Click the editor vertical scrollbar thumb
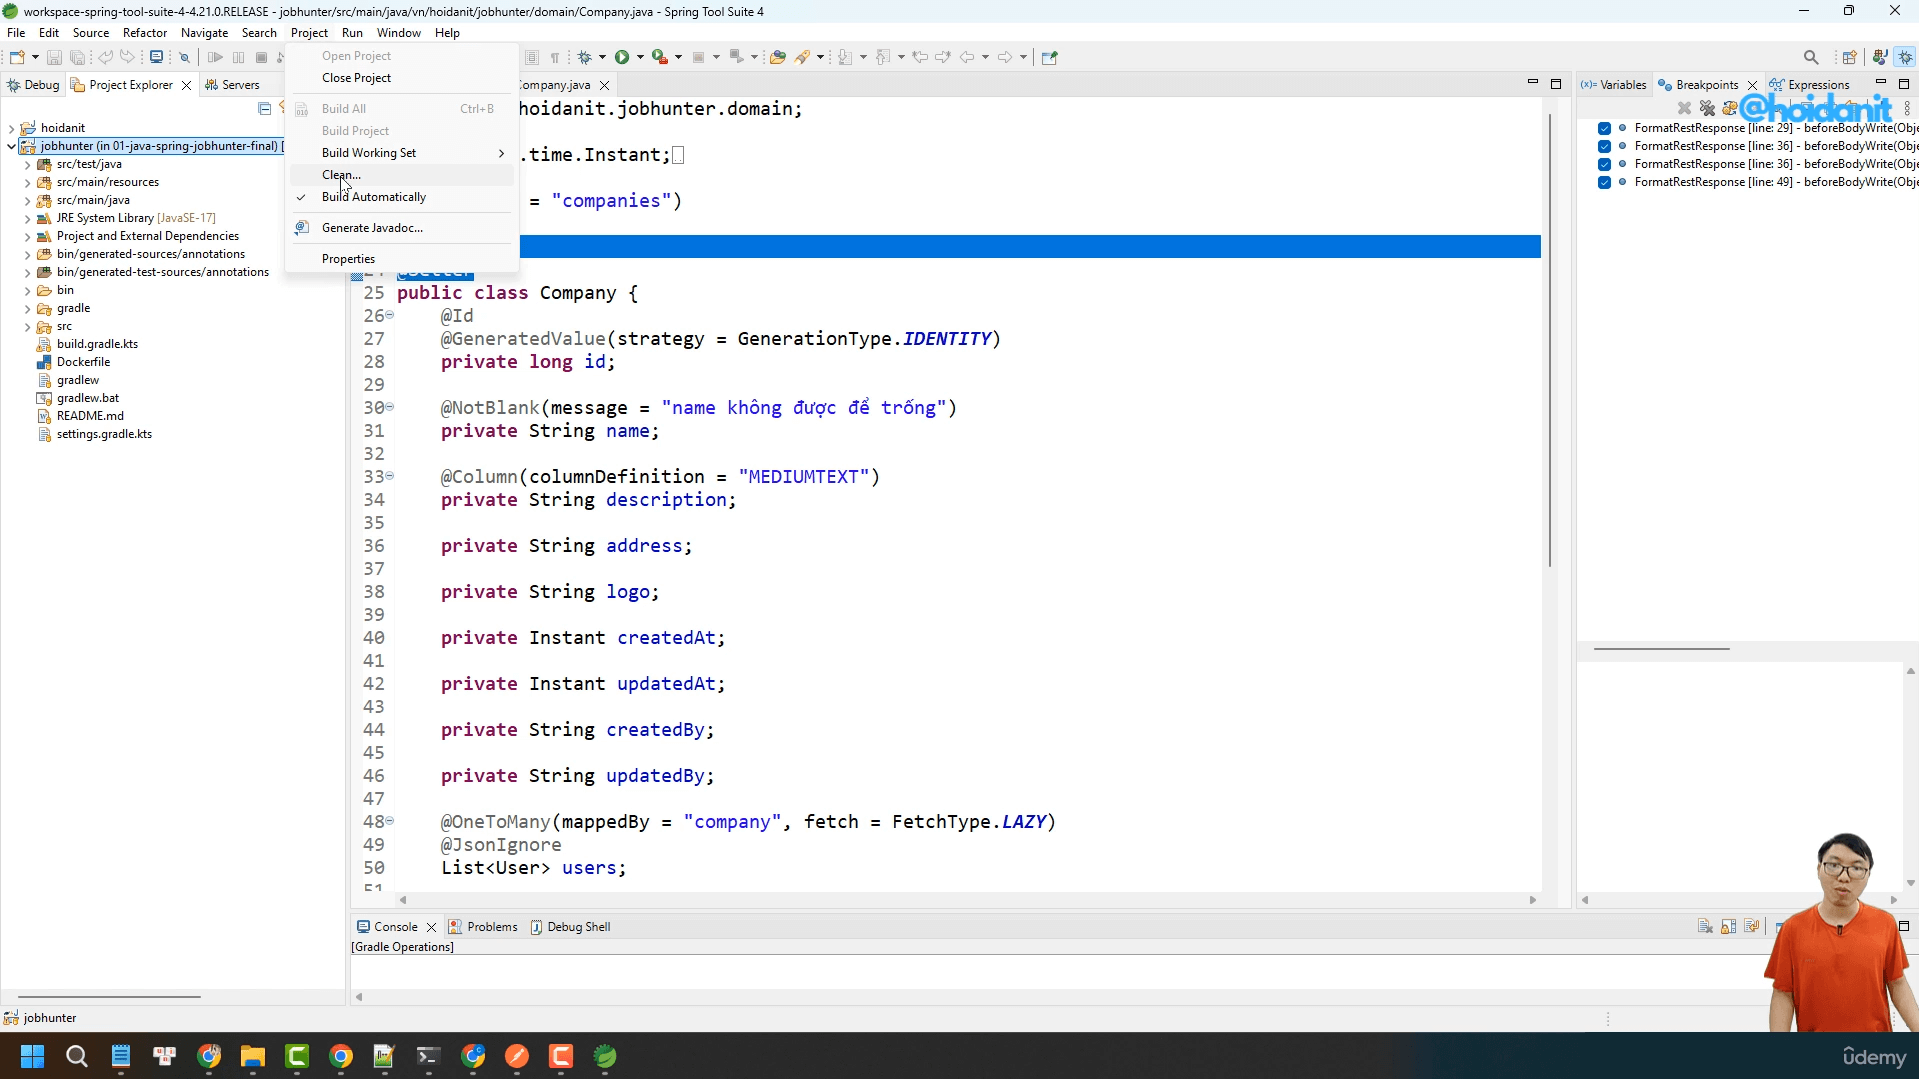The width and height of the screenshot is (1919, 1079). [1549, 340]
